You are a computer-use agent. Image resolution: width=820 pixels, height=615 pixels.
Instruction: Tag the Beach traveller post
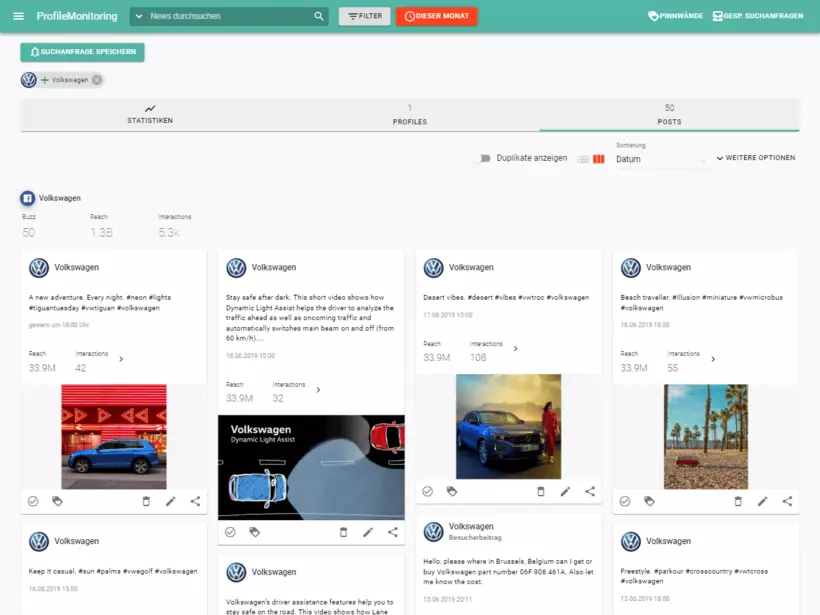650,502
